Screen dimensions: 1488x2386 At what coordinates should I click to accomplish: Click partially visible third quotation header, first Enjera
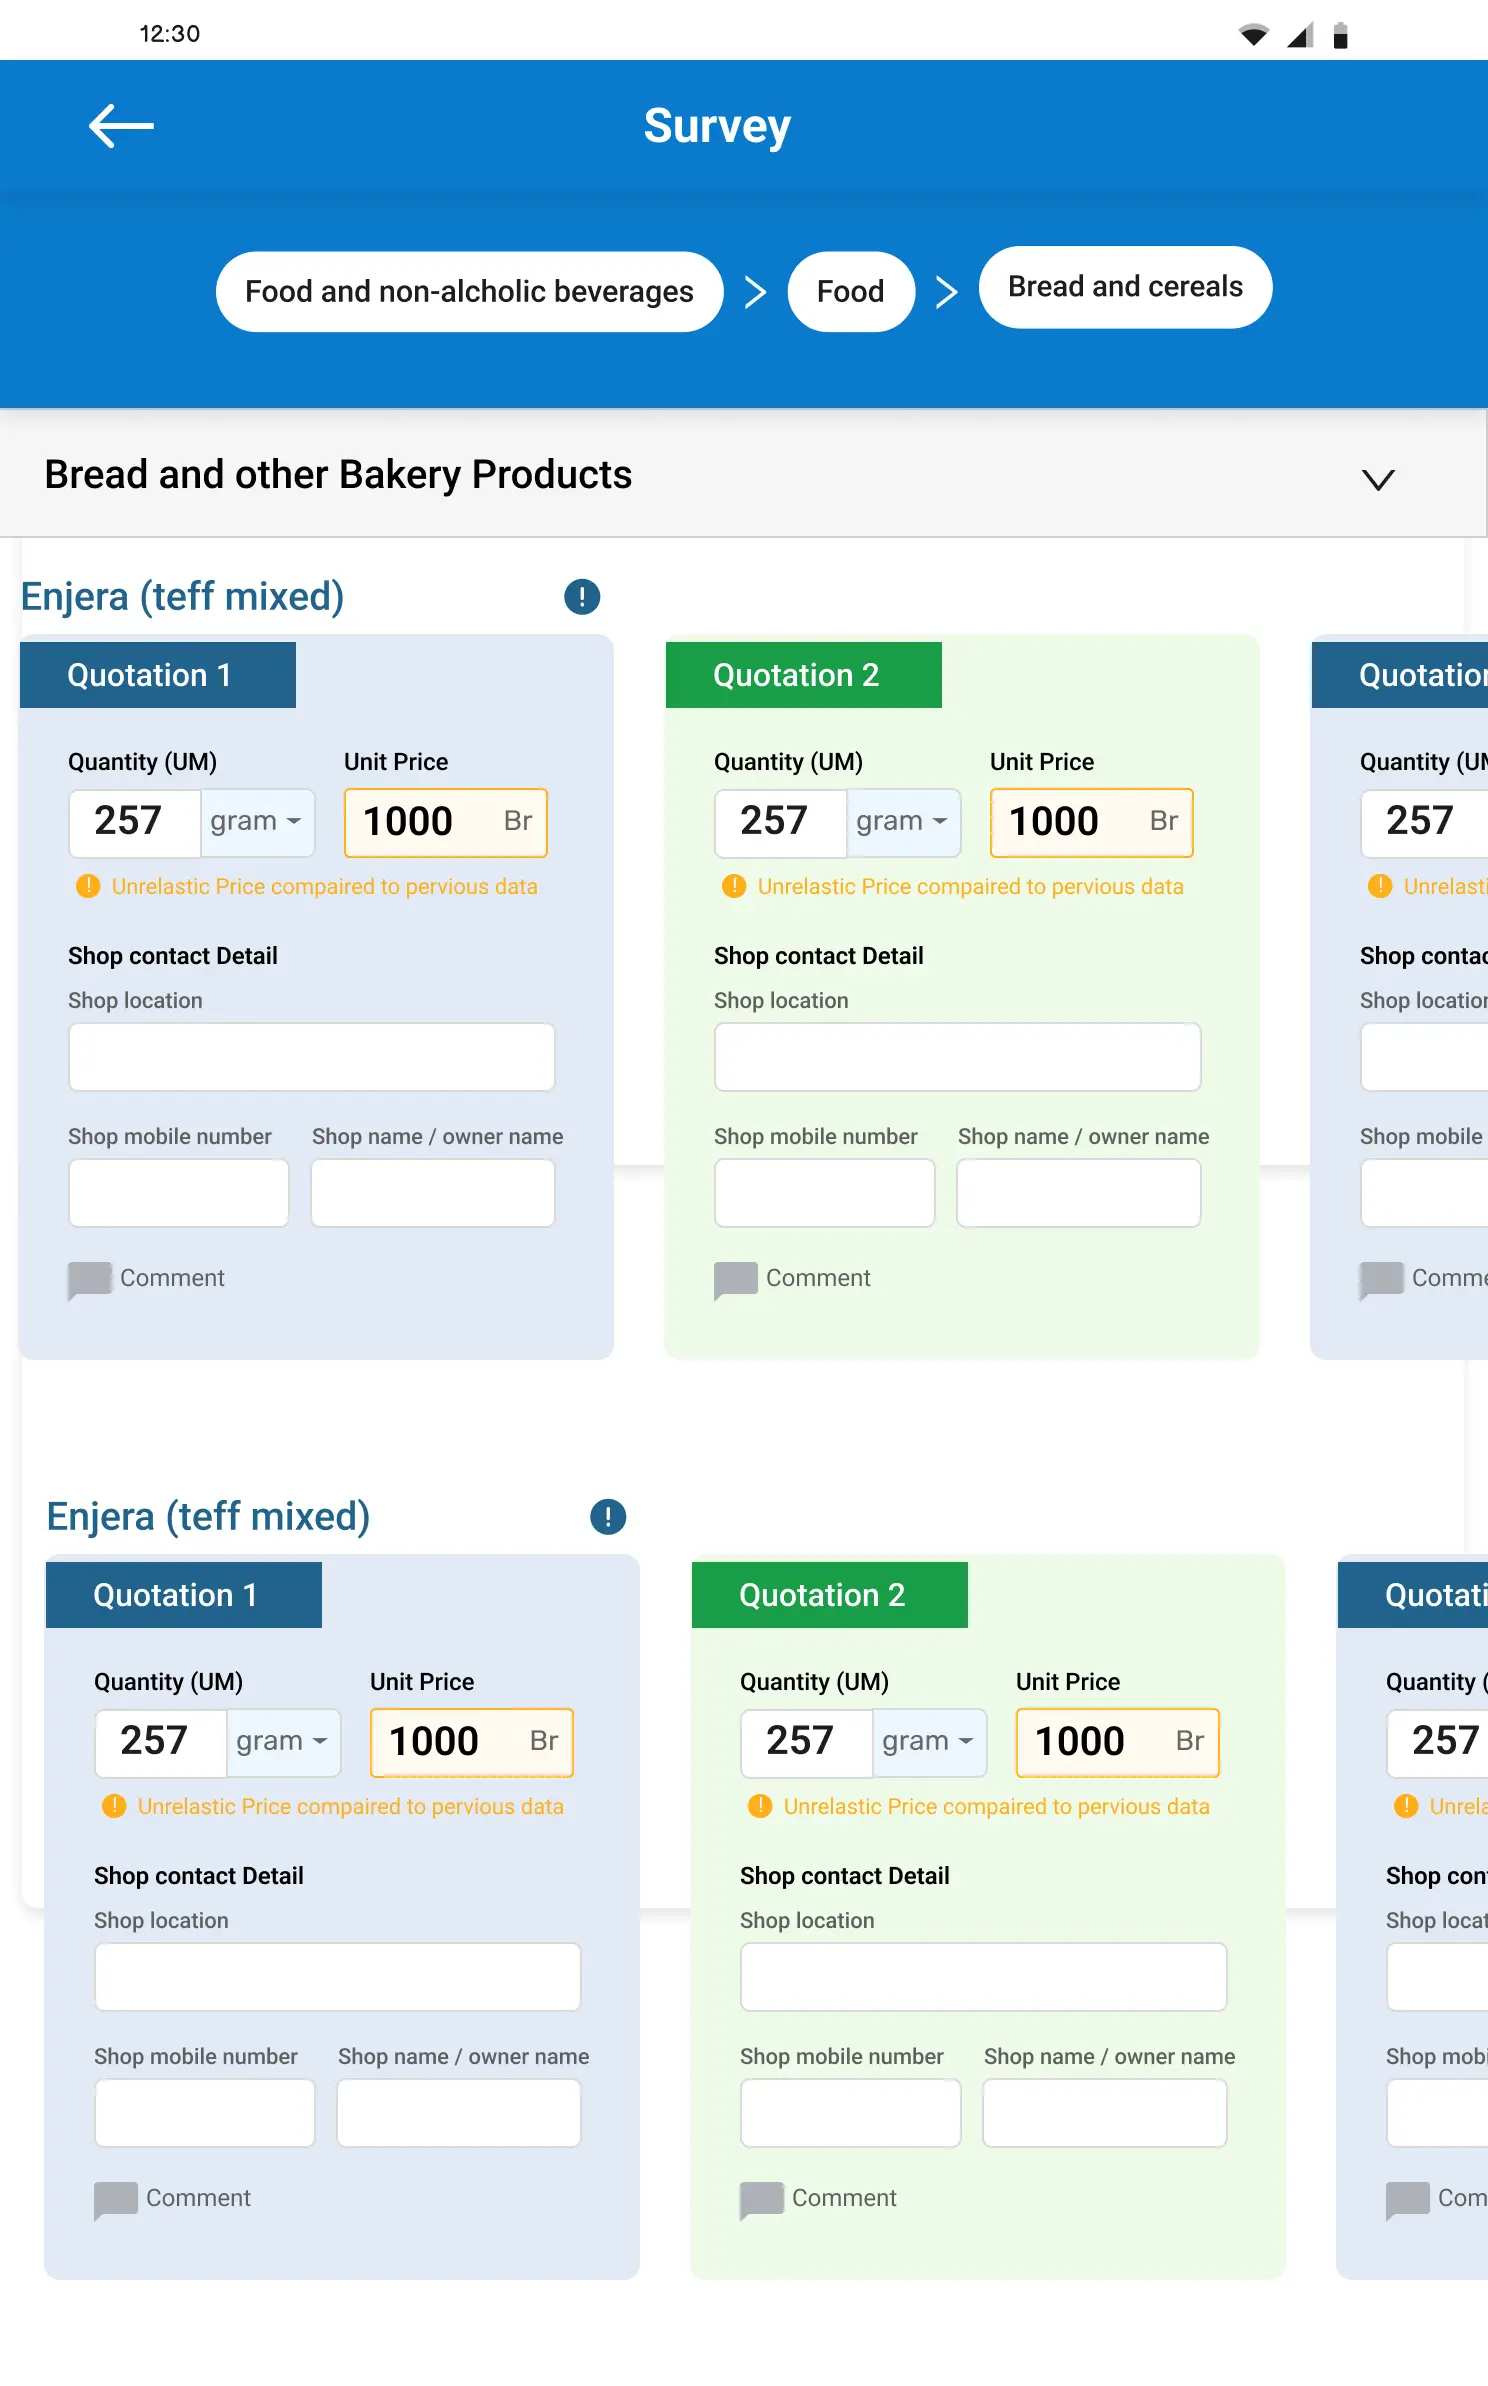(1400, 675)
